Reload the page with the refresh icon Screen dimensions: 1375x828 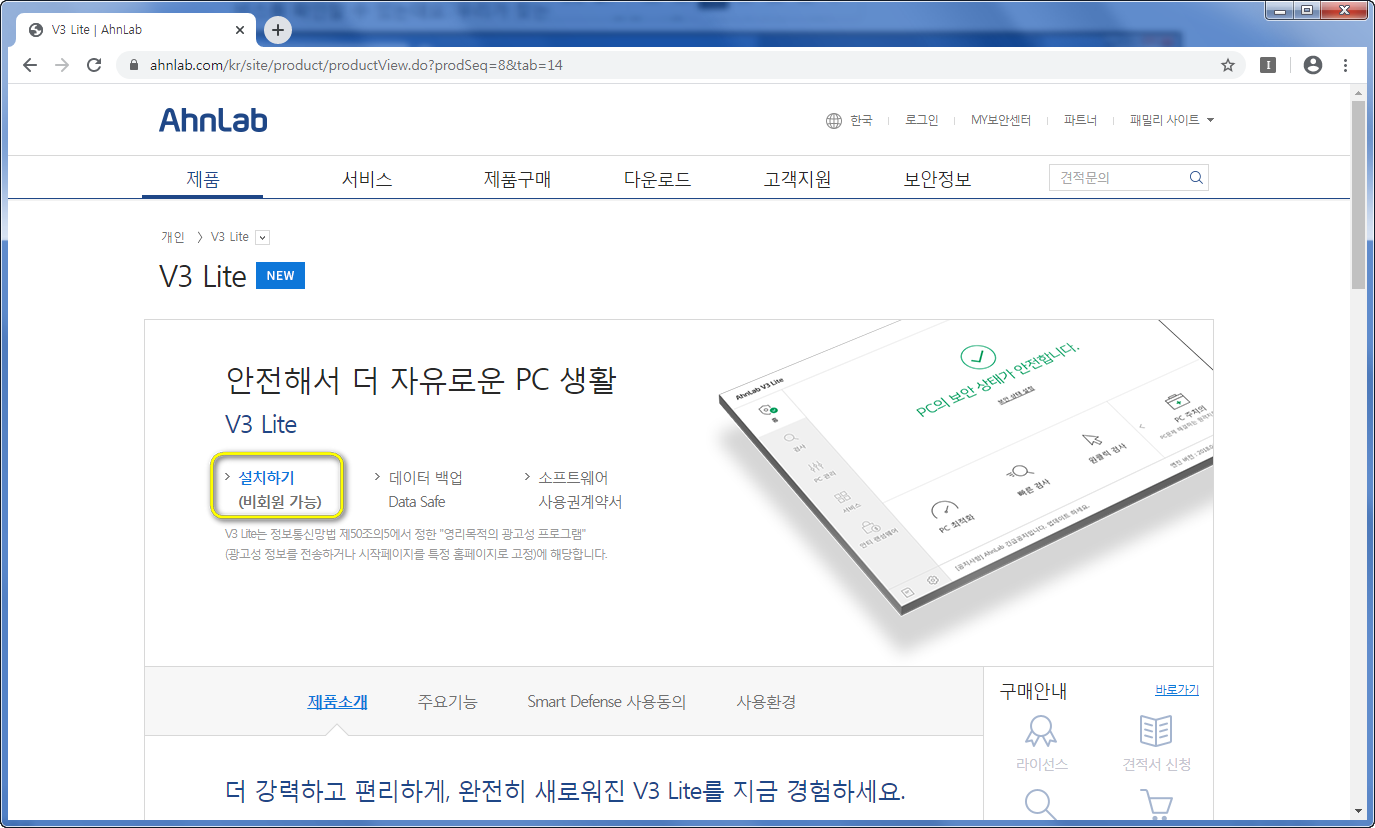(94, 65)
